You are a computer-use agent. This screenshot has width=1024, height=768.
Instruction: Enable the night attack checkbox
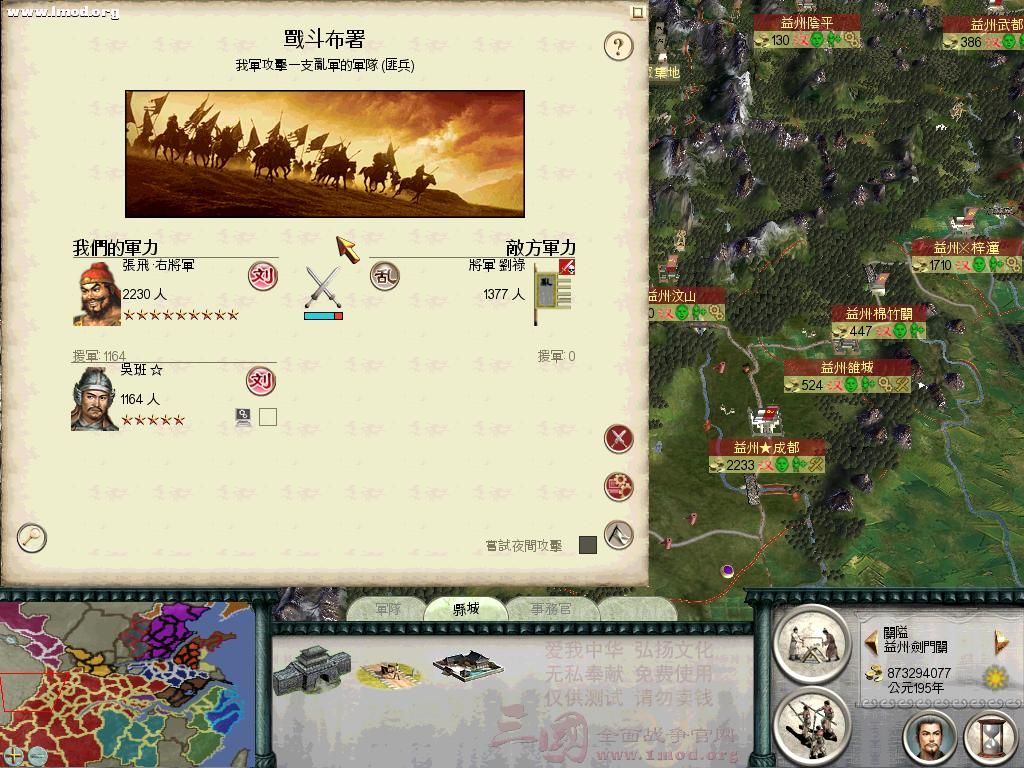(x=588, y=545)
